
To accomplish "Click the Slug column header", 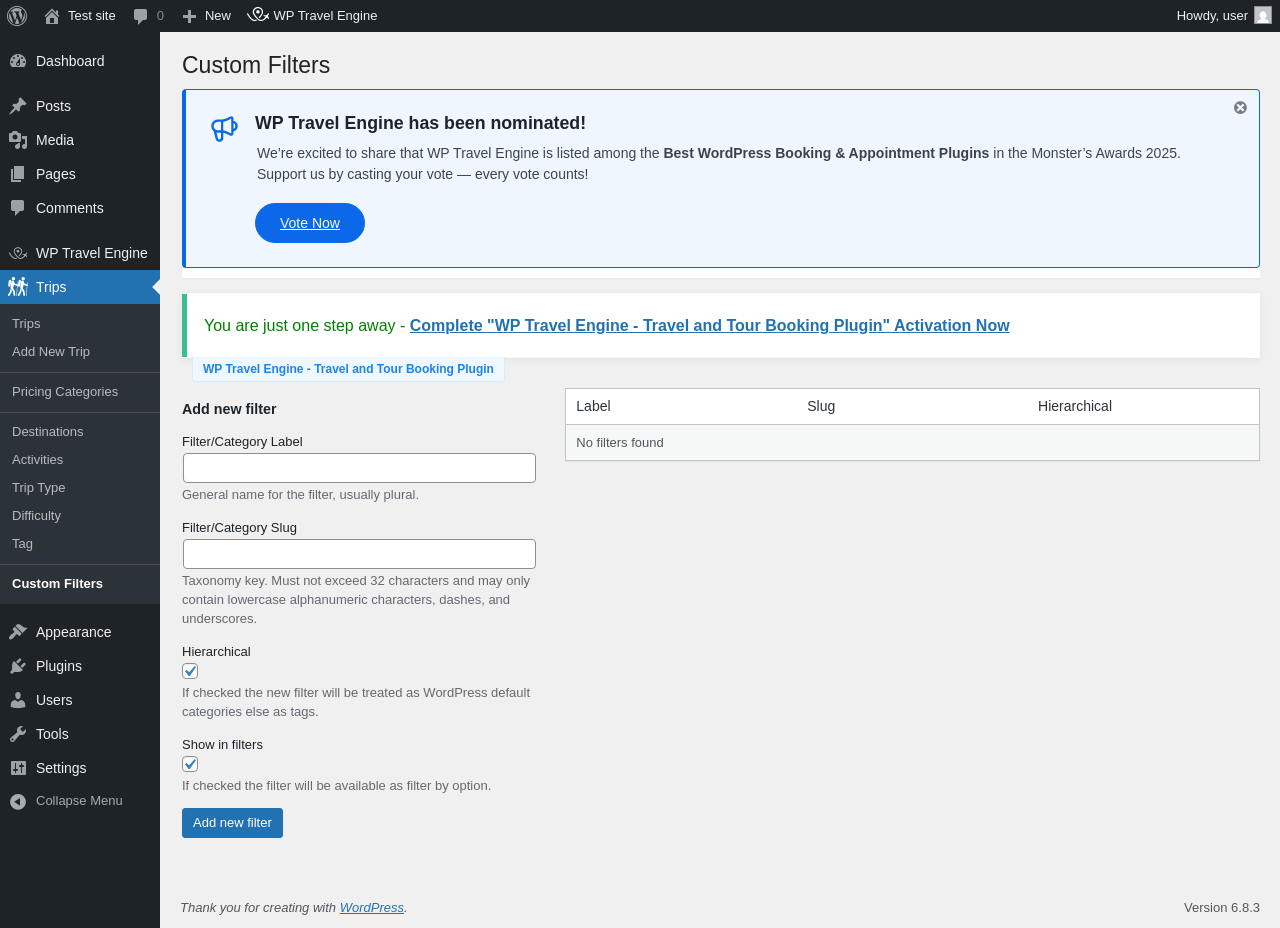I will point(821,406).
